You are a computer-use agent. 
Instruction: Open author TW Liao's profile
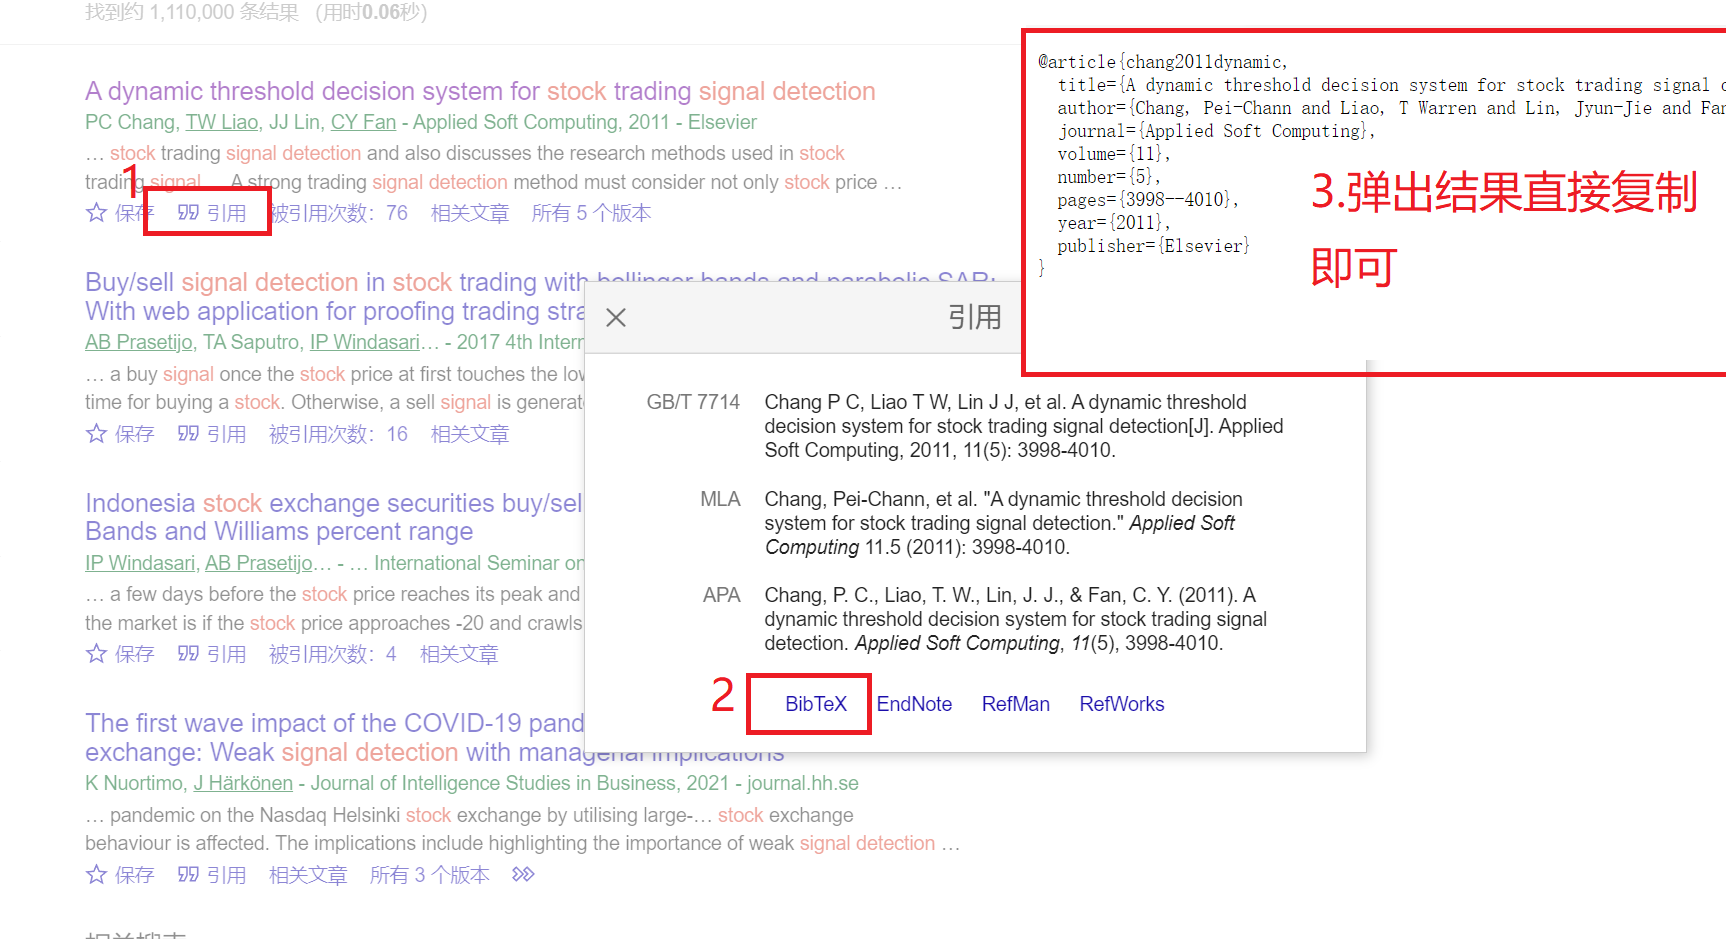point(222,122)
